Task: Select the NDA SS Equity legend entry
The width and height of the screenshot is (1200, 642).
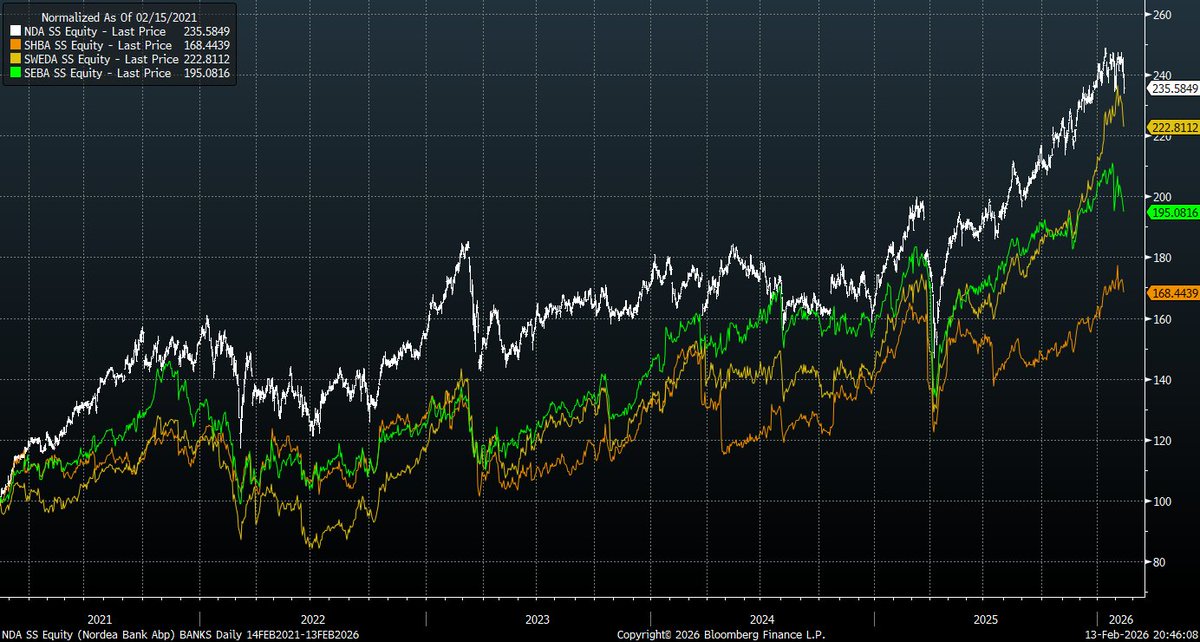Action: [120, 31]
